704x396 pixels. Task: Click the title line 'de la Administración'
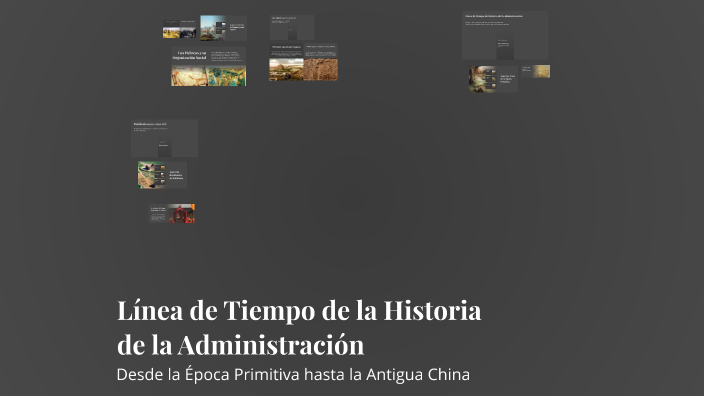point(241,345)
